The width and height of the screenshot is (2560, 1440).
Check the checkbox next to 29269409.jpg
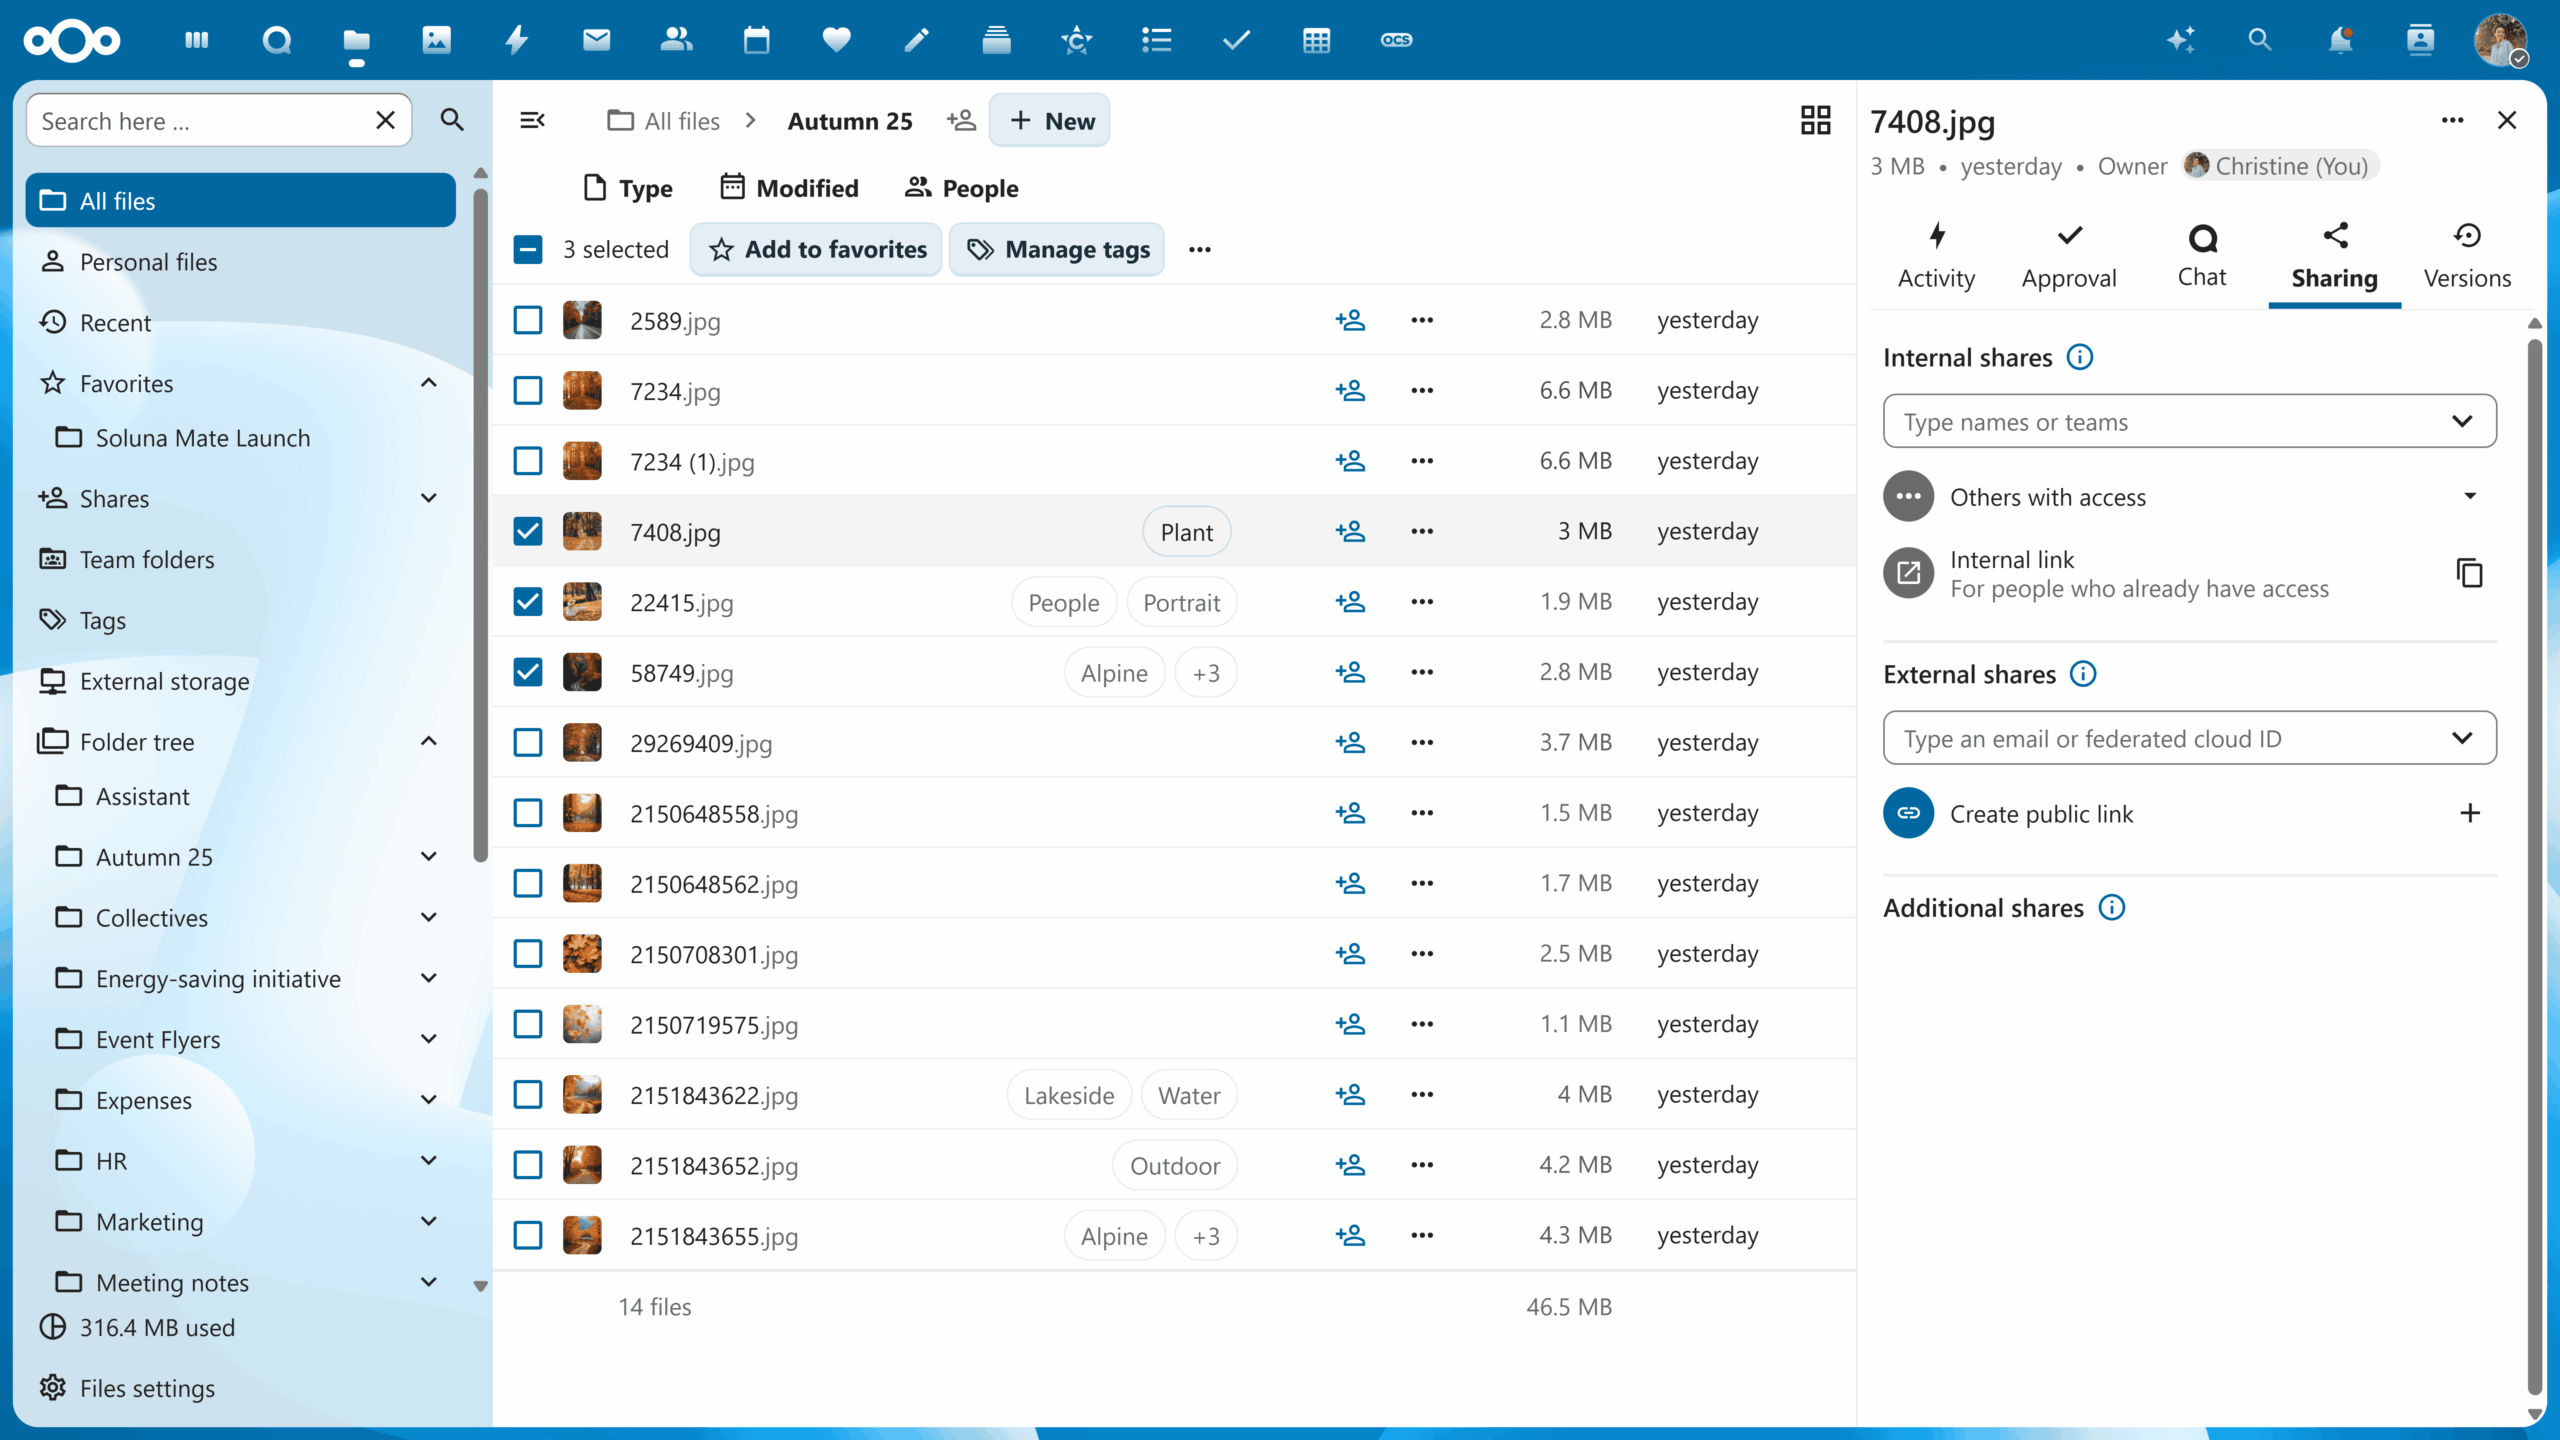click(x=527, y=742)
